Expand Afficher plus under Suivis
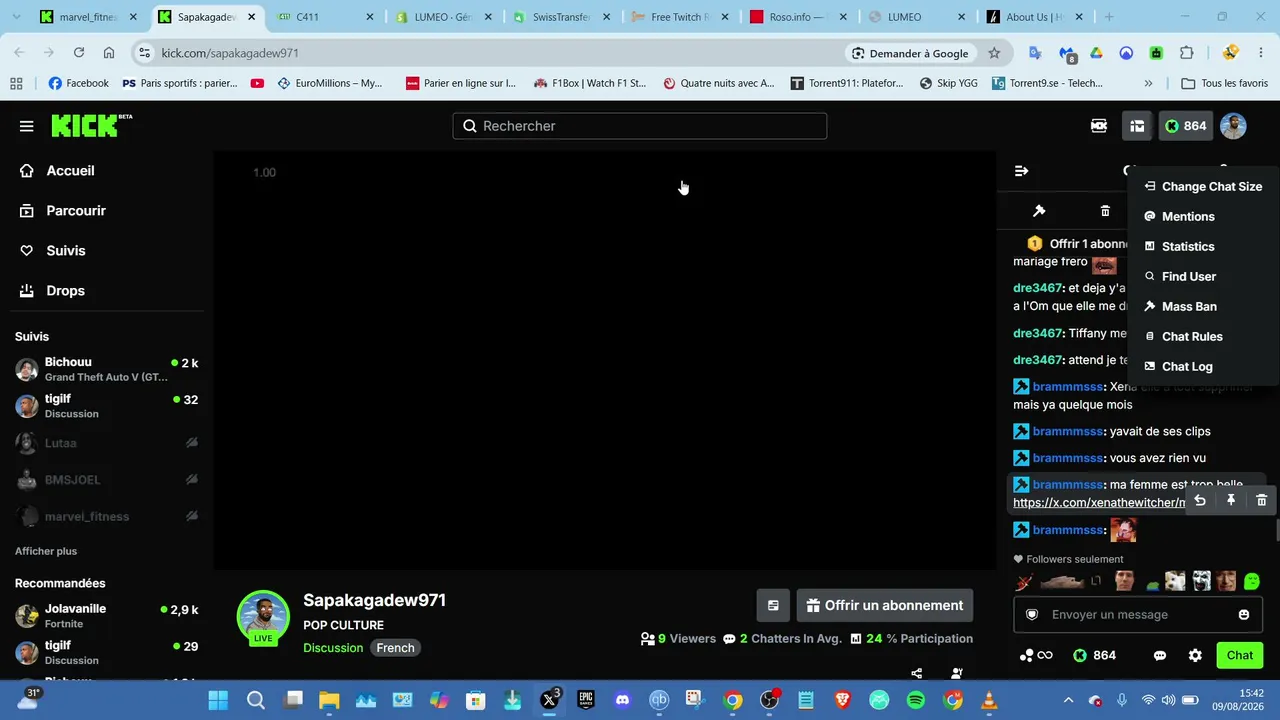 46,551
